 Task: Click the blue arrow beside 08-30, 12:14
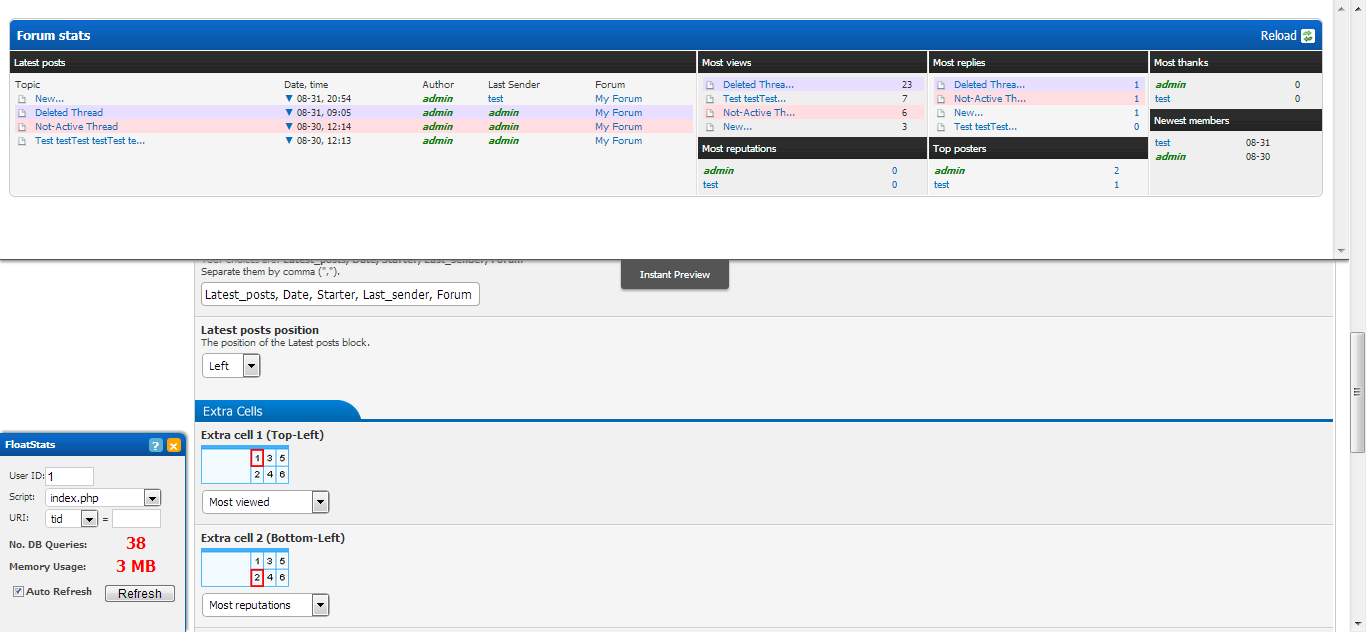(289, 127)
